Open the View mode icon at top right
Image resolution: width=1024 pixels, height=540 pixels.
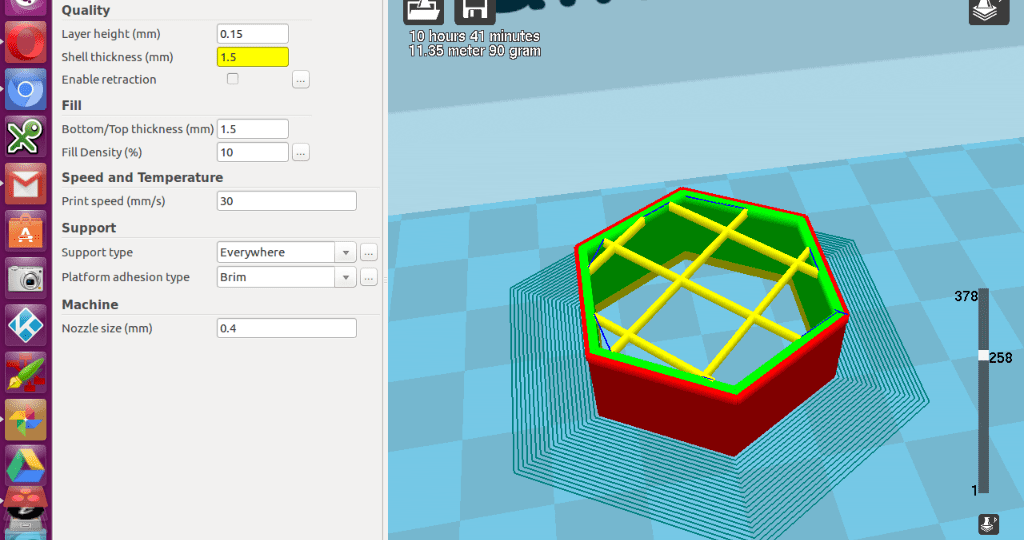pyautogui.click(x=989, y=11)
